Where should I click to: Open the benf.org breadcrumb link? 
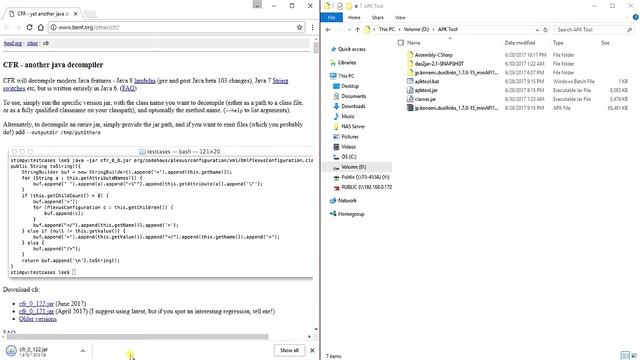tap(13, 43)
